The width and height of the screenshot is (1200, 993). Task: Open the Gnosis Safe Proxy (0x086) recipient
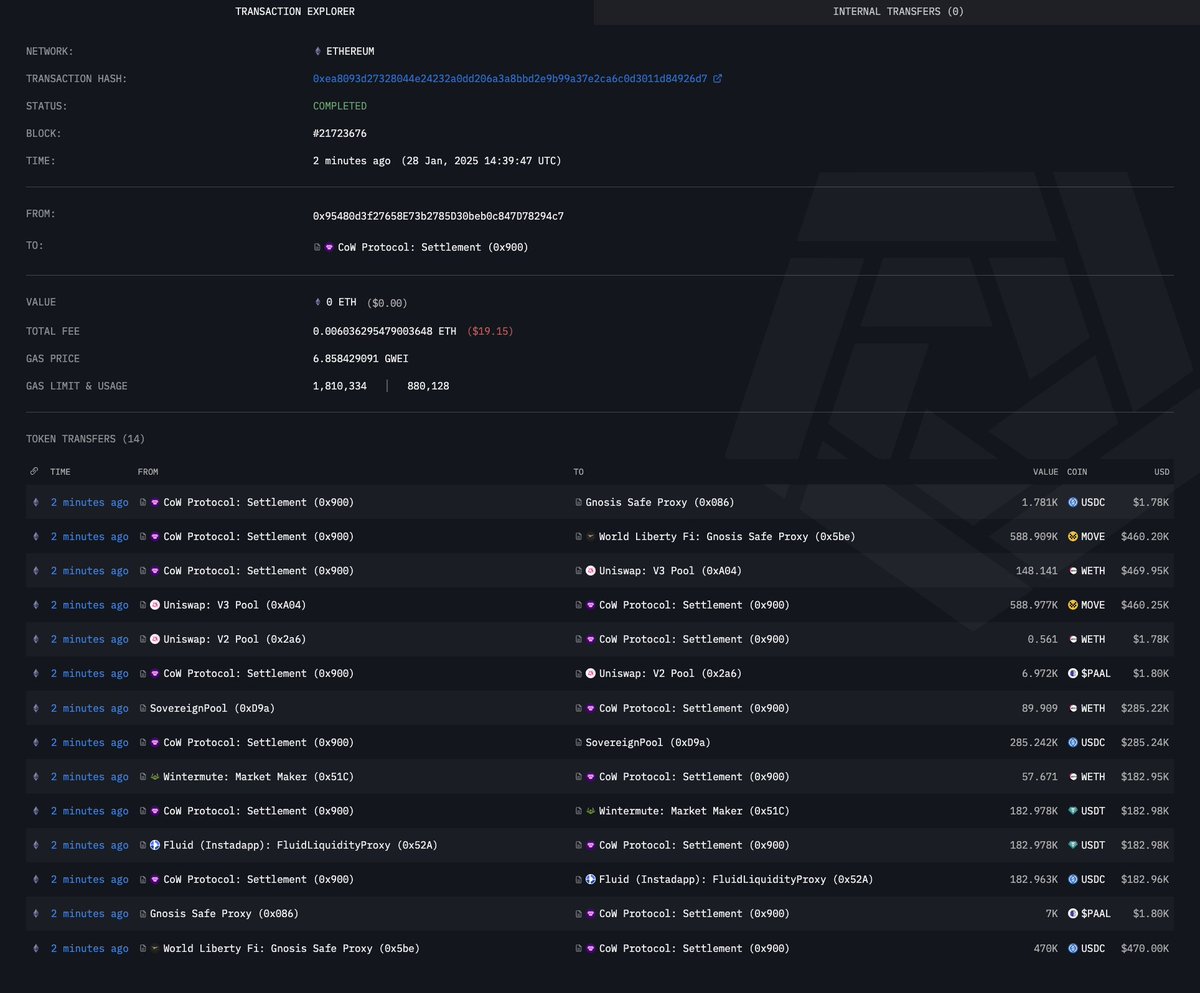tap(659, 502)
